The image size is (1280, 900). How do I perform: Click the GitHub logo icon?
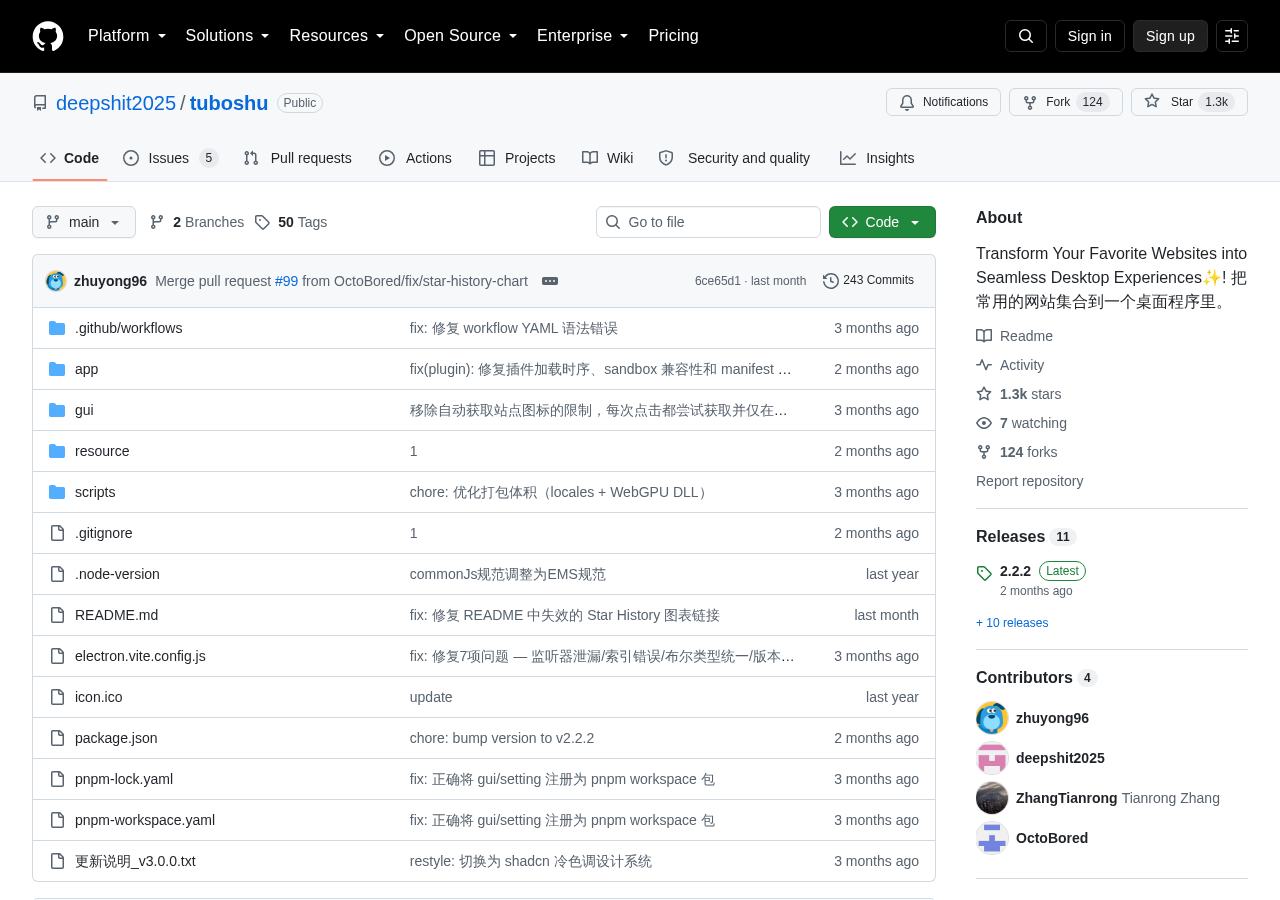point(48,36)
